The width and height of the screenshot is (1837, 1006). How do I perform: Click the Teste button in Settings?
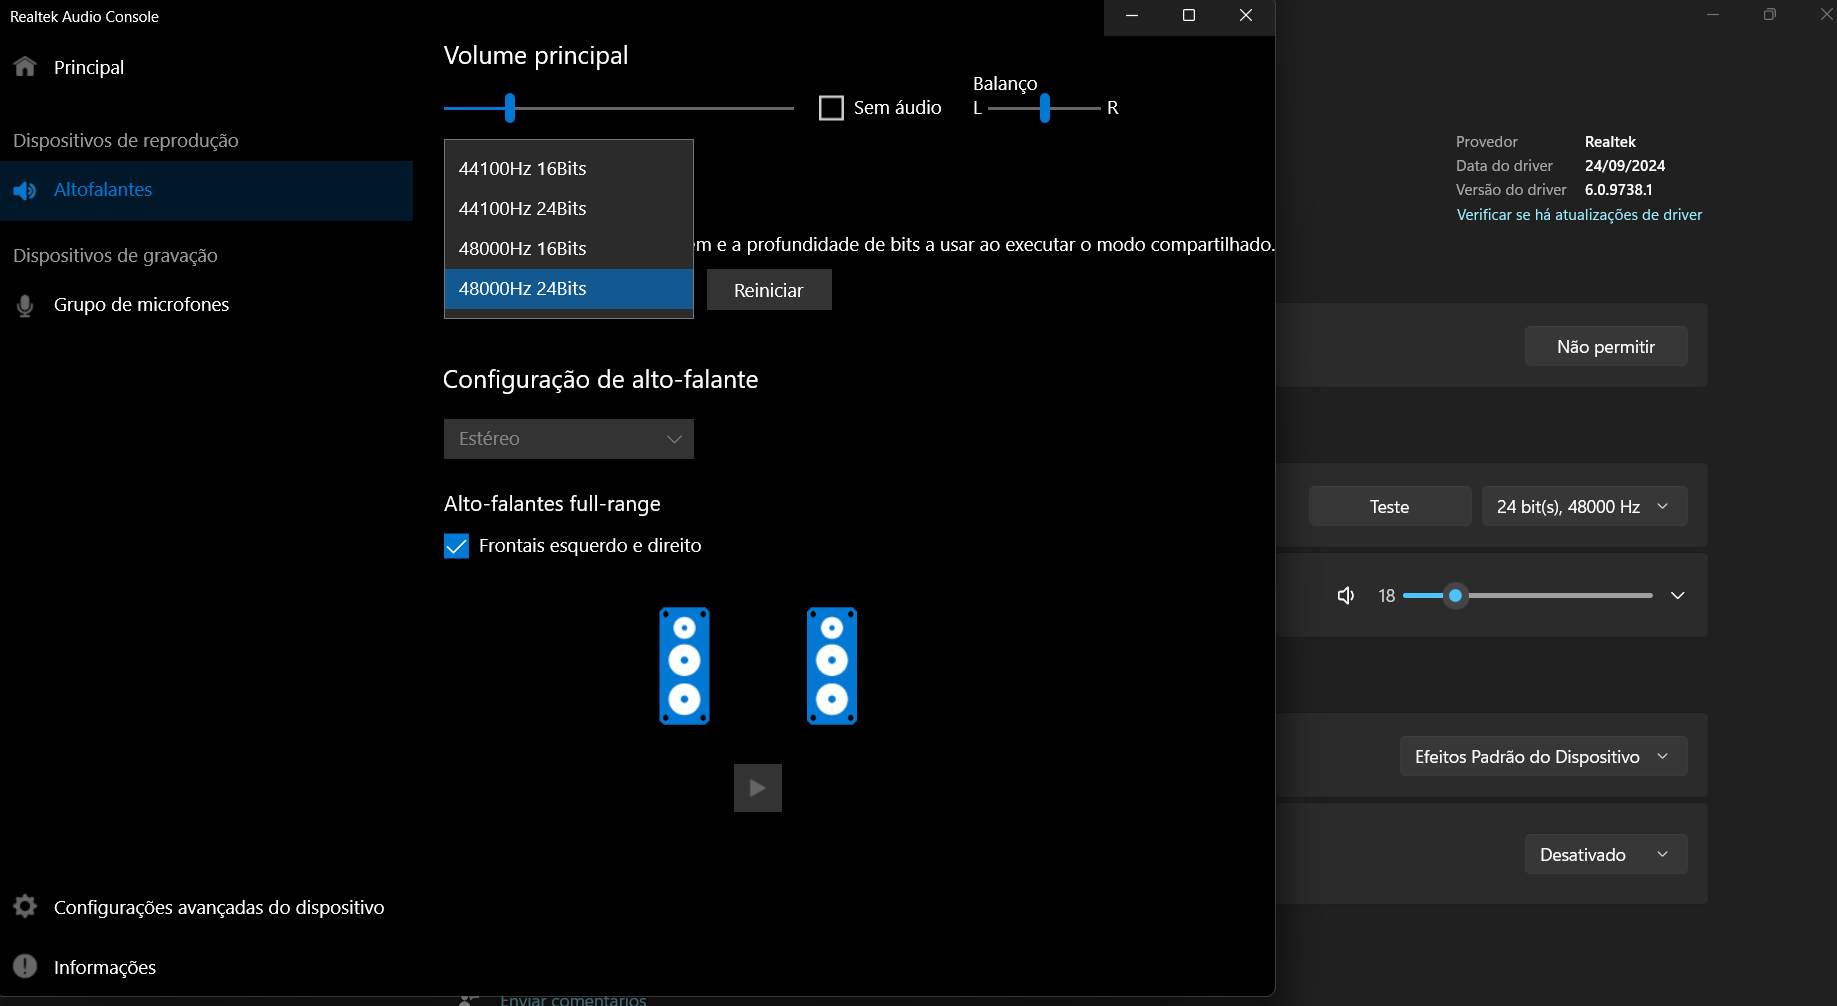1390,506
